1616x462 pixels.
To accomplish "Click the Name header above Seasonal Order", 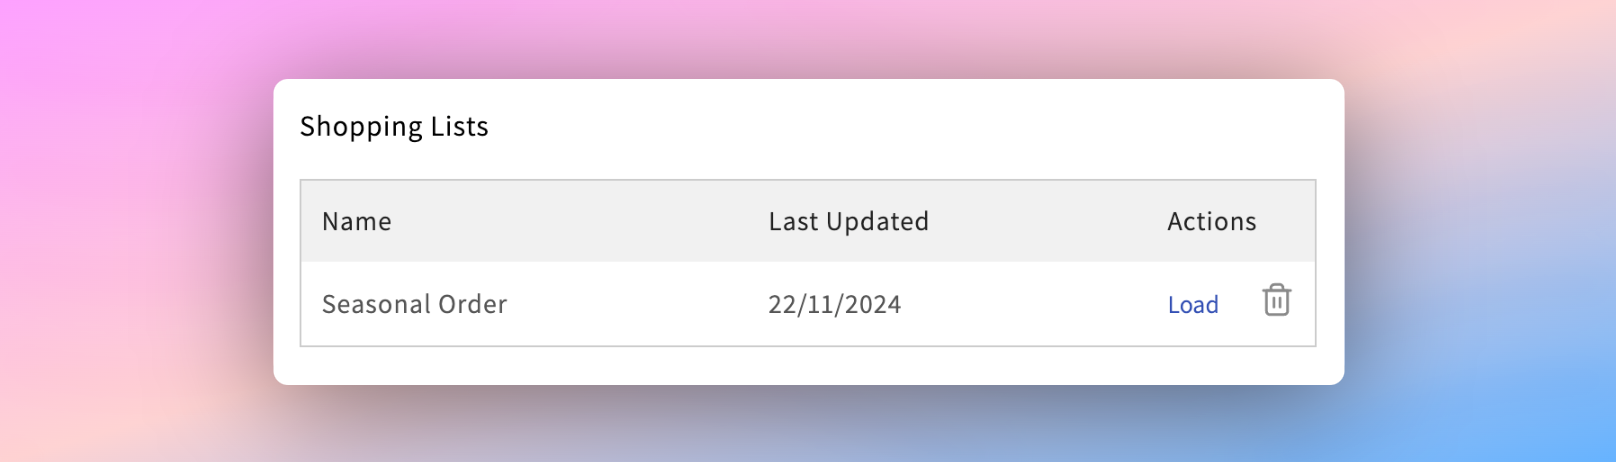I will tap(357, 221).
